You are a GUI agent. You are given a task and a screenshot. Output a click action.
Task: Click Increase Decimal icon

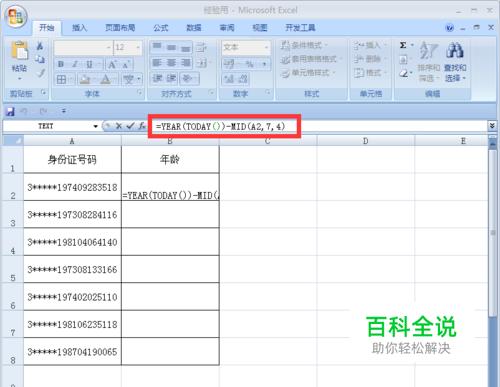coord(229,79)
